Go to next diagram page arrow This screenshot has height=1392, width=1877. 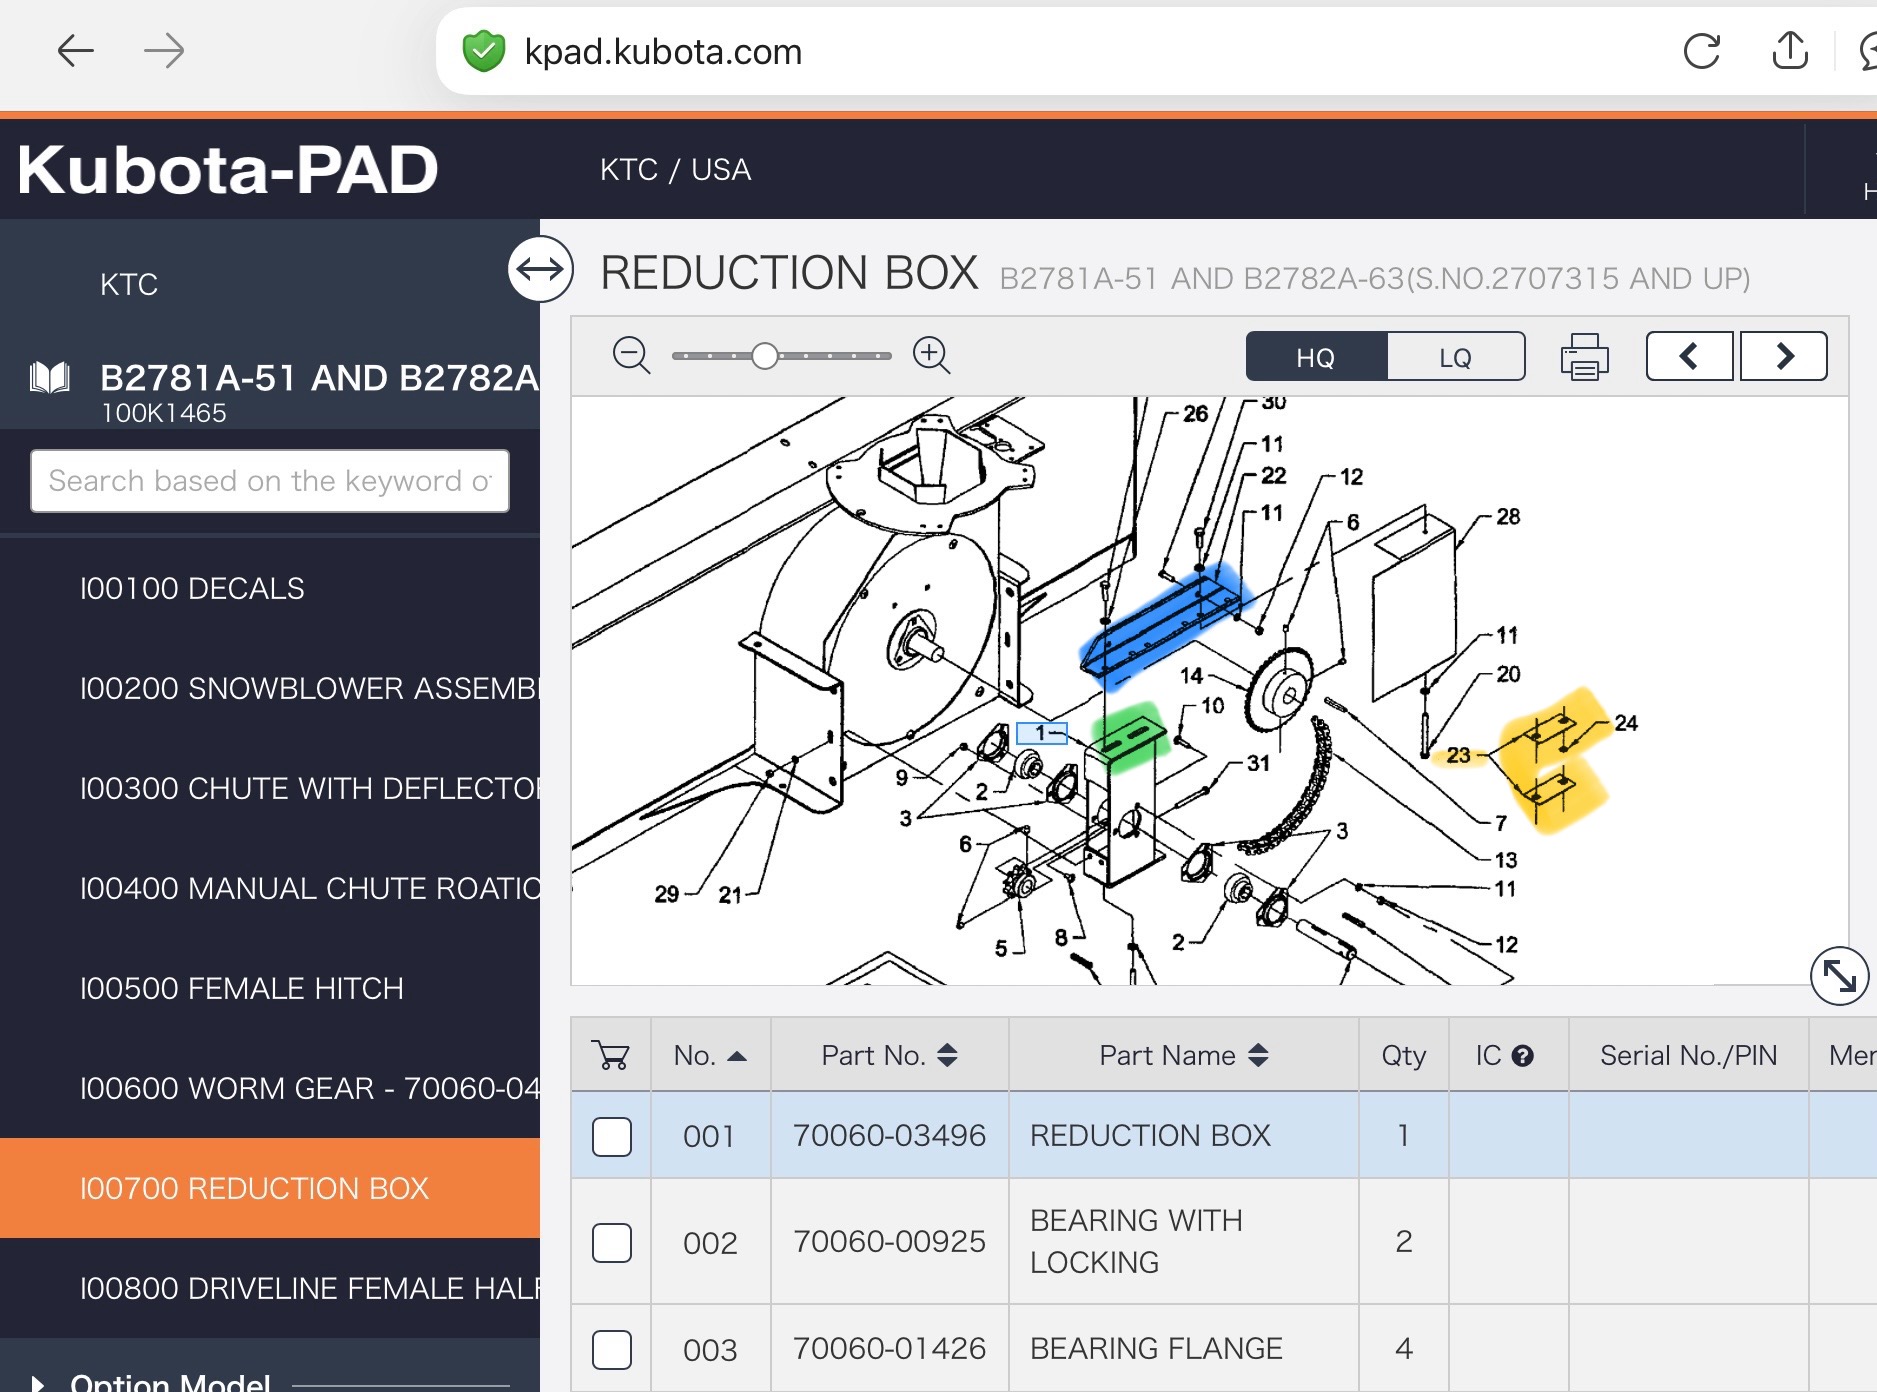tap(1783, 356)
